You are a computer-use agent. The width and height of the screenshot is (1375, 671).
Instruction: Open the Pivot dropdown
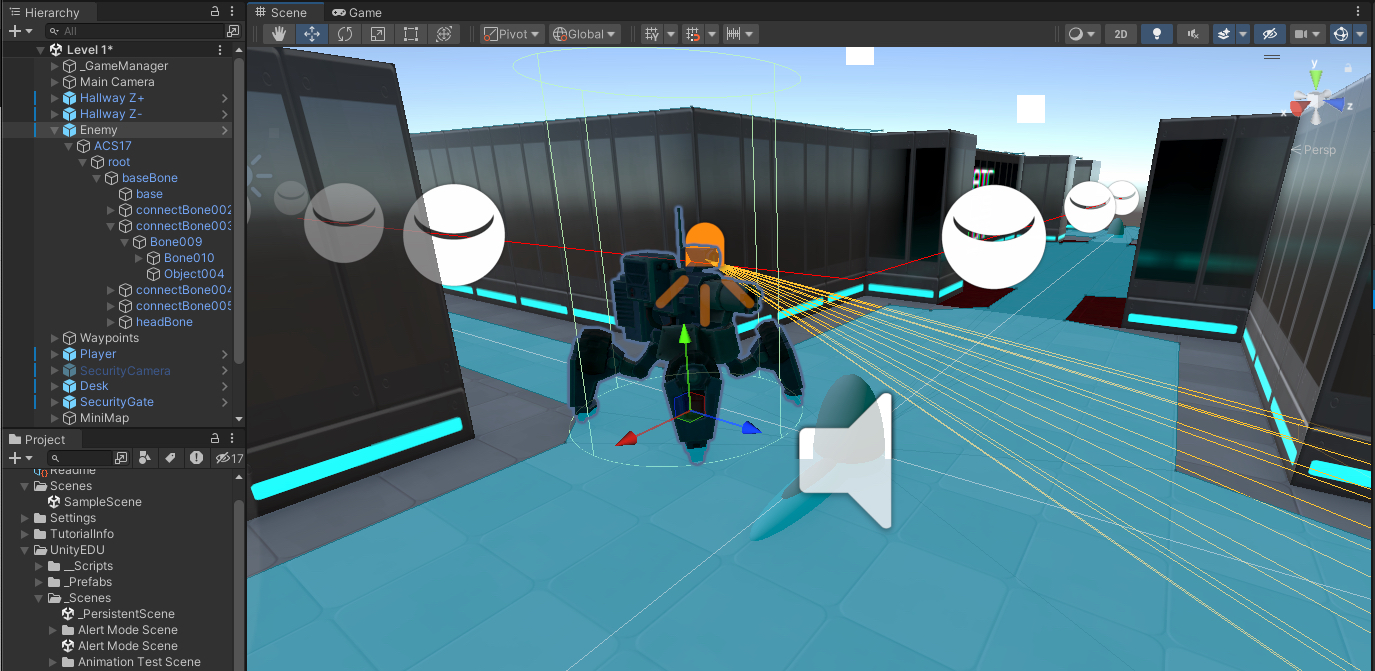tap(510, 33)
